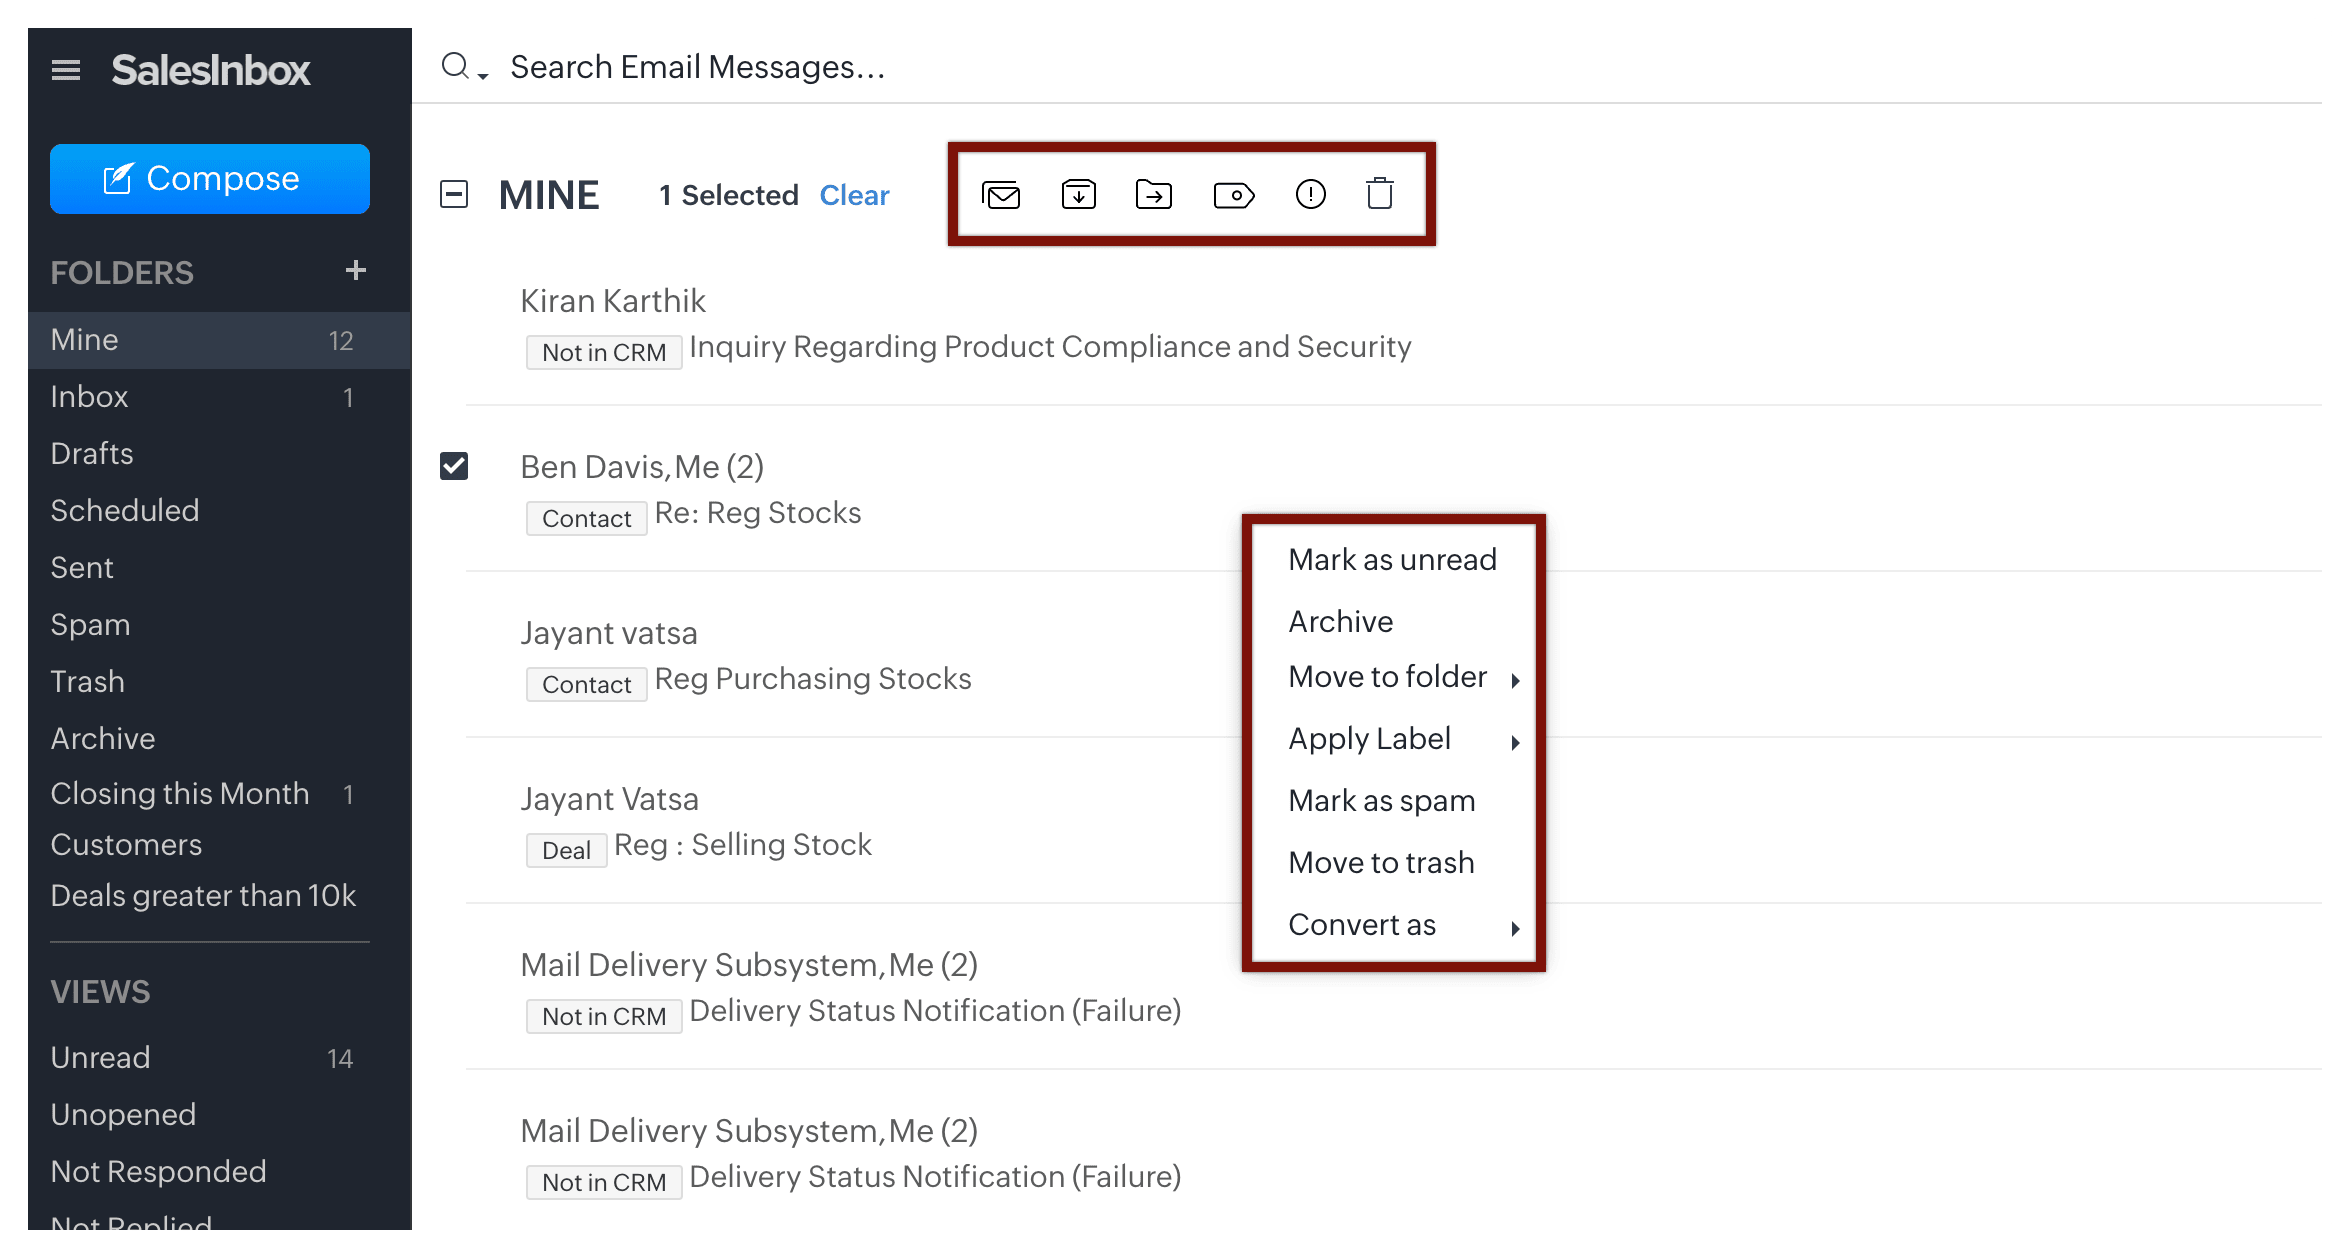This screenshot has width=2350, height=1258.
Task: Open the hamburger menu beside SalesInbox
Action: point(66,70)
